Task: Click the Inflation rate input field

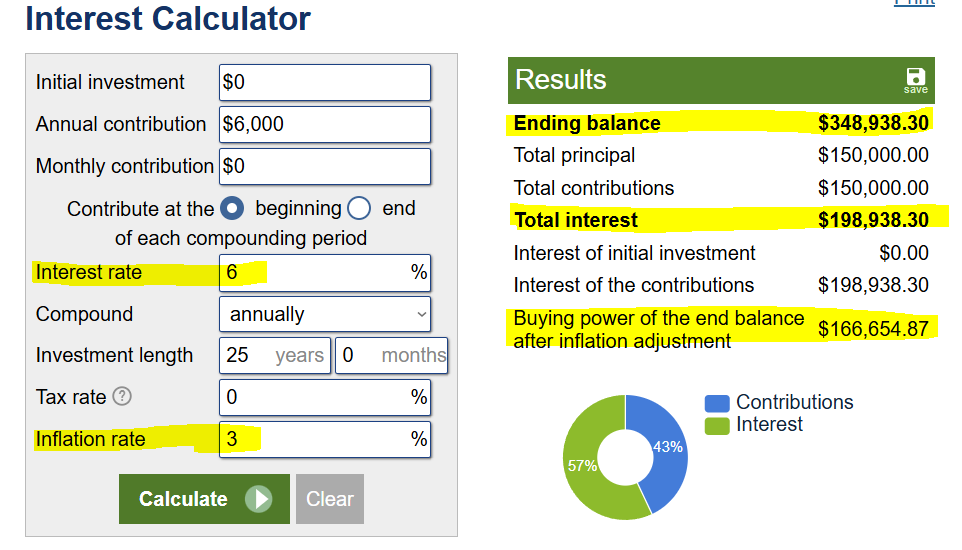Action: coord(325,440)
